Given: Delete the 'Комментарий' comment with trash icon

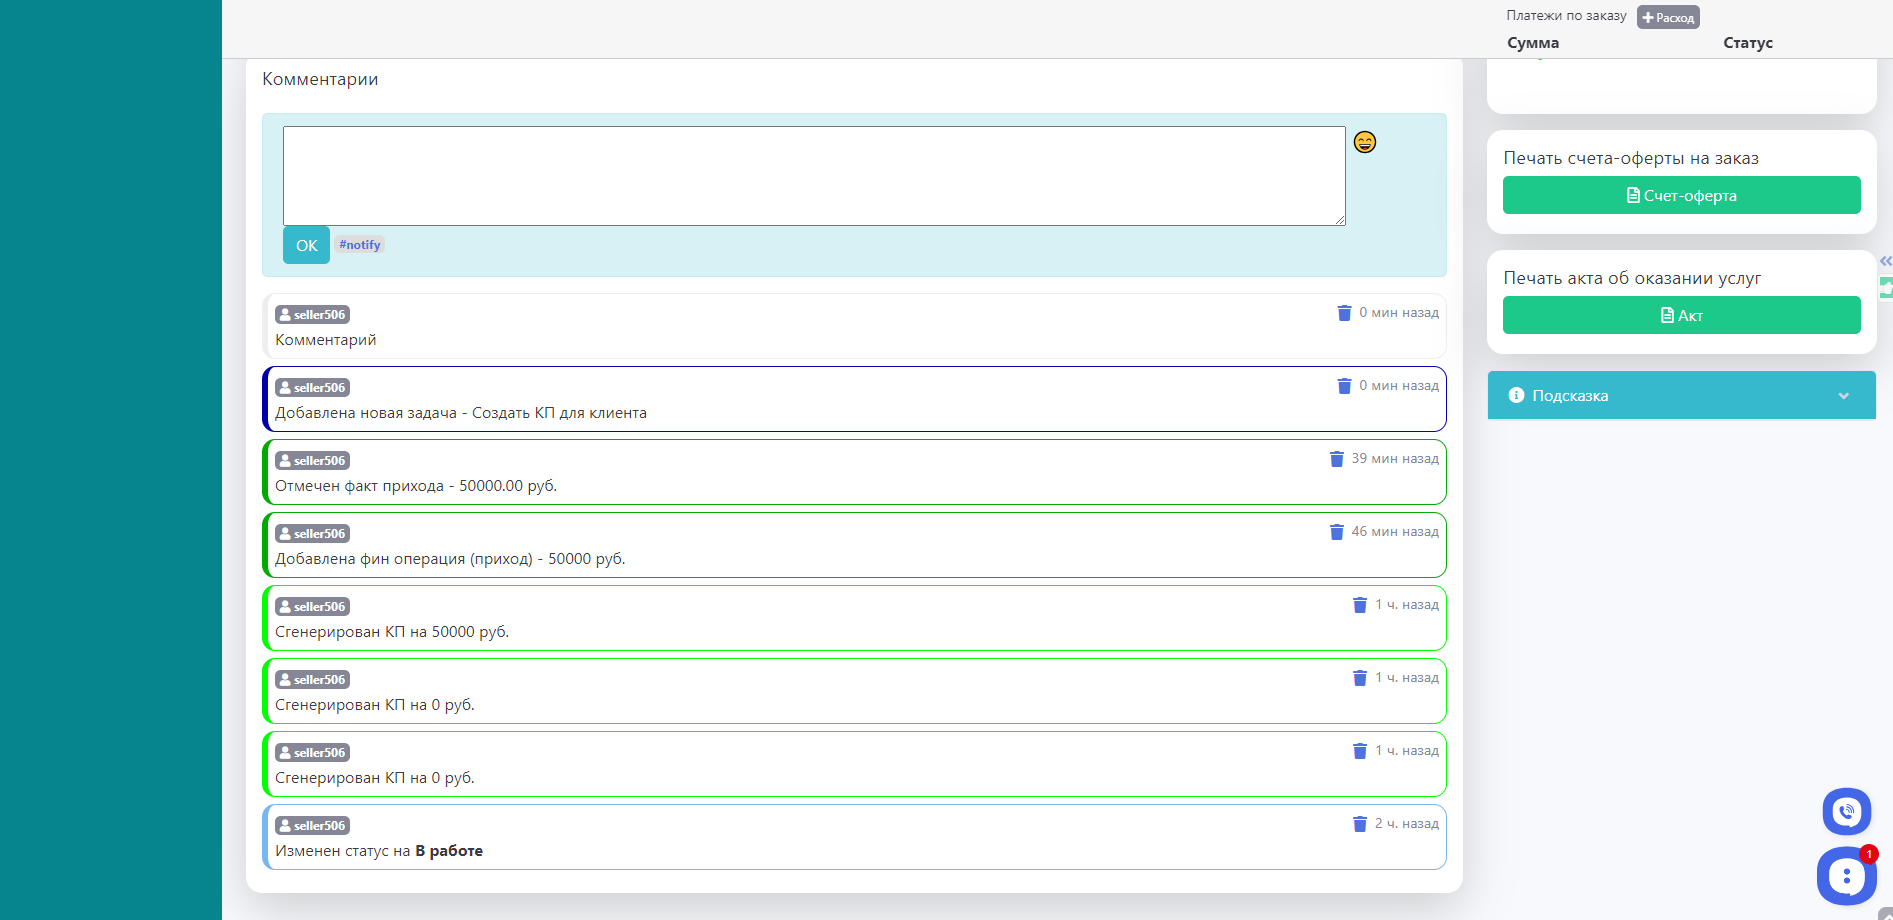Looking at the screenshot, I should [x=1344, y=313].
